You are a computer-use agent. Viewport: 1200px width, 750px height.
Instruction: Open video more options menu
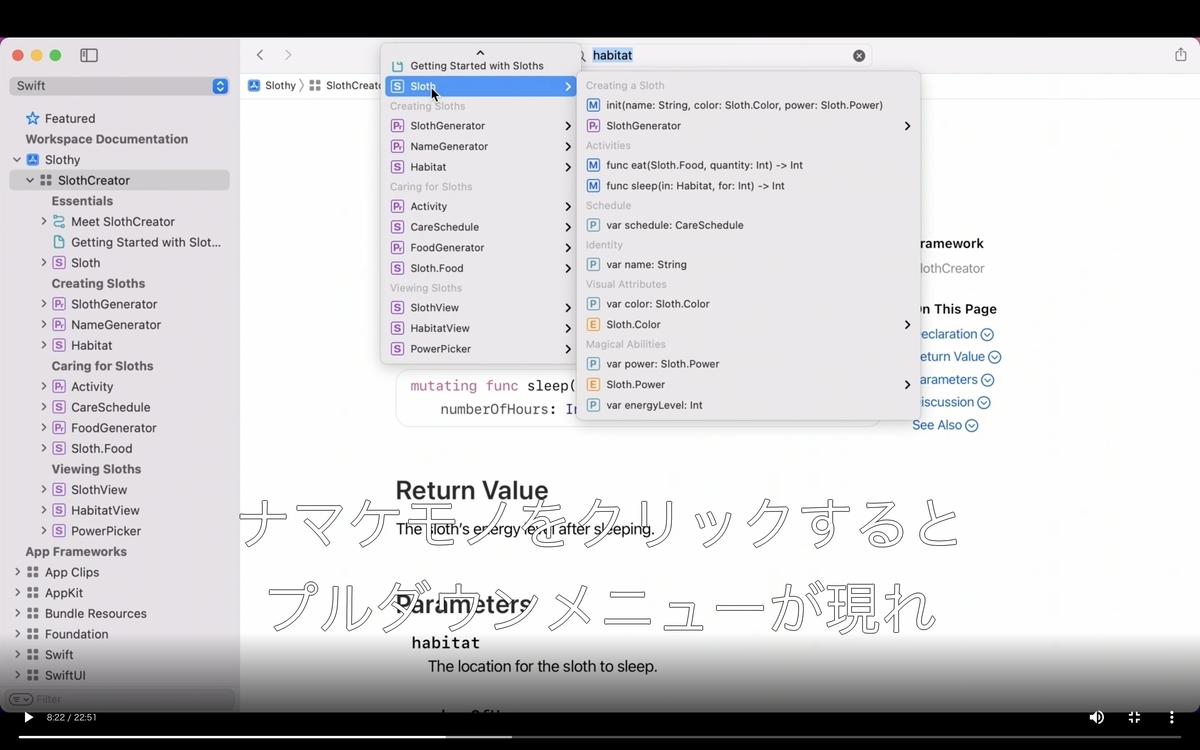pos(1171,717)
